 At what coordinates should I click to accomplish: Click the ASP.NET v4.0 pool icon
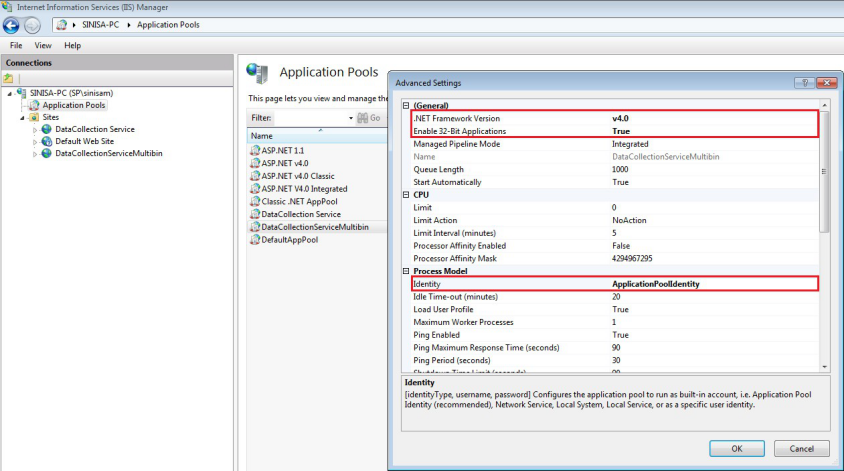pos(255,163)
